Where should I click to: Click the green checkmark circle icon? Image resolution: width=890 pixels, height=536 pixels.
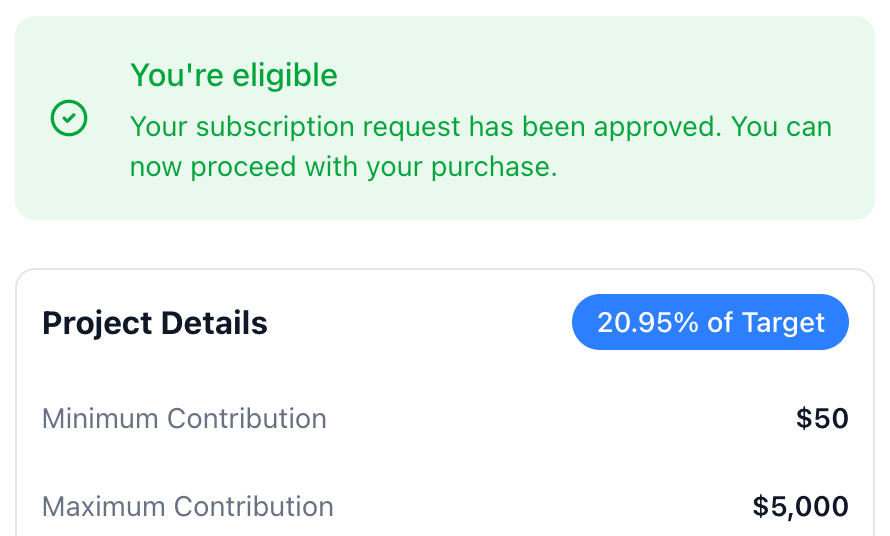69,118
